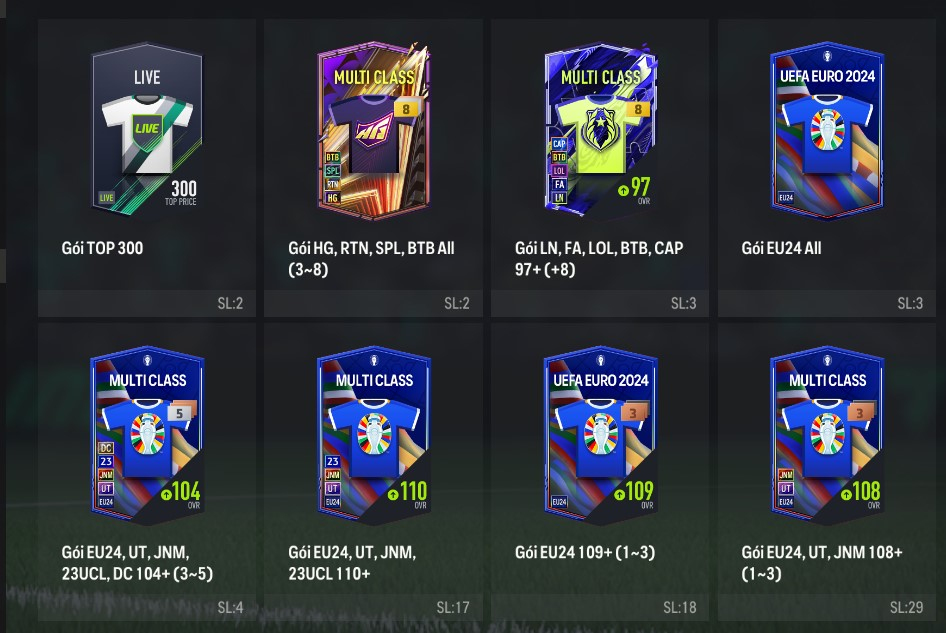
Task: Click the Gói EU24 All title
Action: (x=781, y=248)
